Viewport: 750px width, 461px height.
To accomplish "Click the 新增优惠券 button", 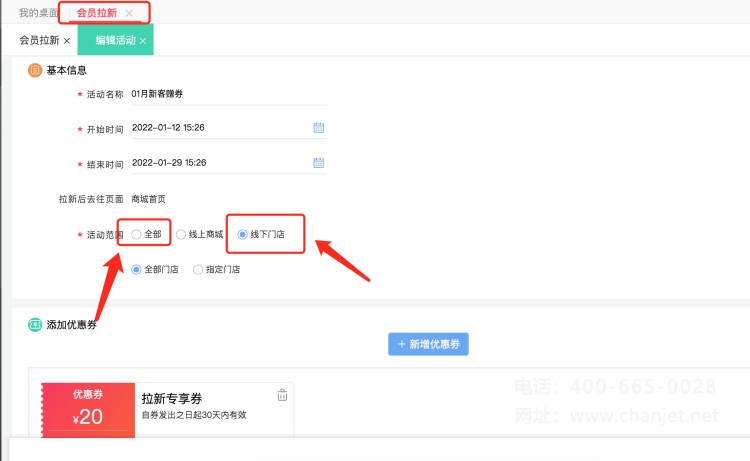I will (x=428, y=344).
